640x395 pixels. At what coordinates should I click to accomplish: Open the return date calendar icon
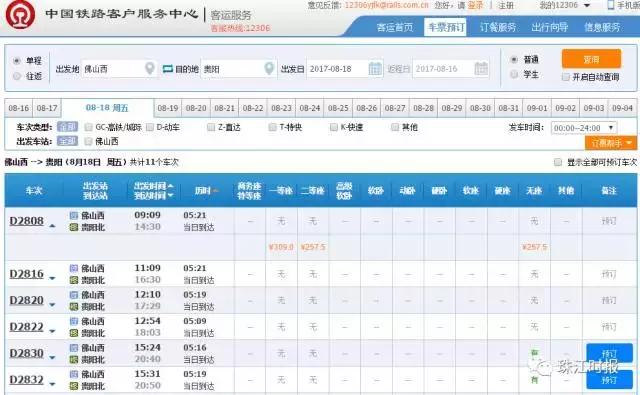coord(481,69)
